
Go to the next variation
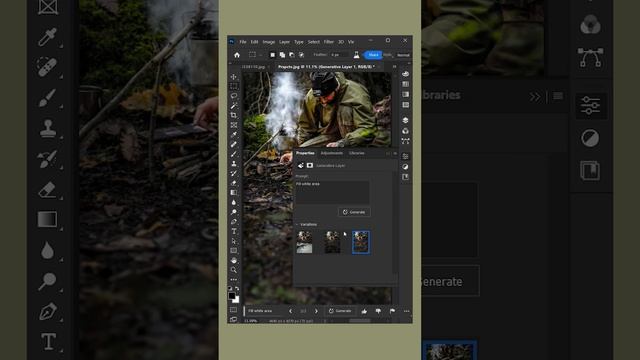pyautogui.click(x=316, y=311)
